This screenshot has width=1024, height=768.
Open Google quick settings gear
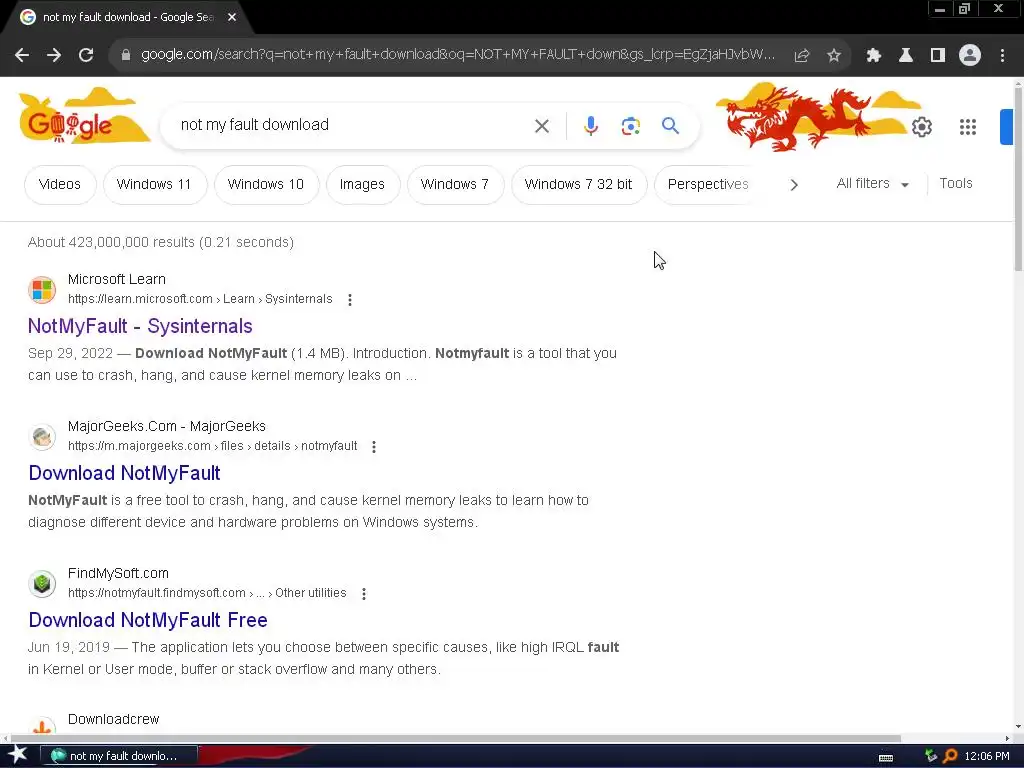pos(921,127)
